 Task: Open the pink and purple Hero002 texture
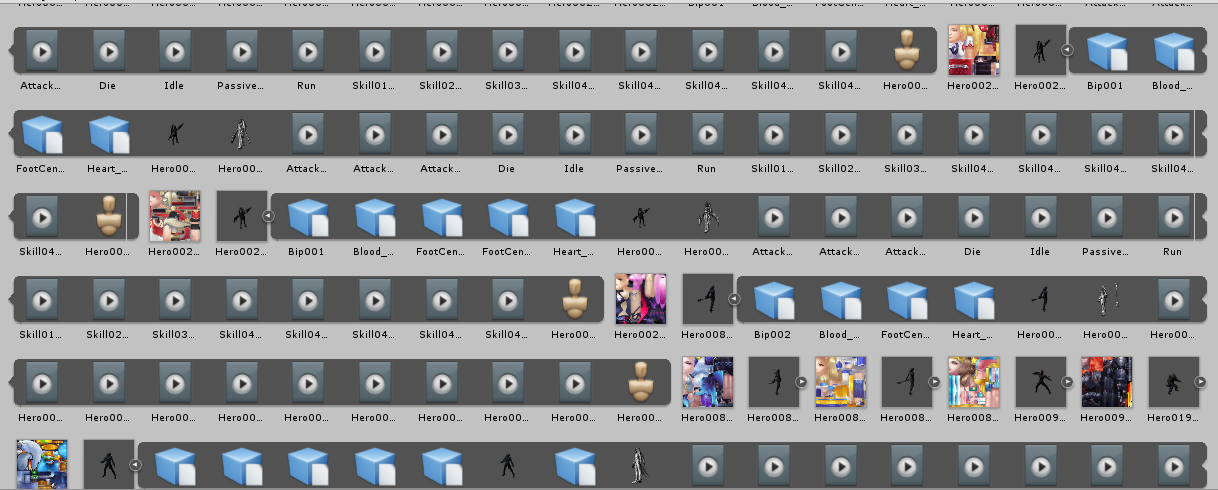tap(640, 299)
